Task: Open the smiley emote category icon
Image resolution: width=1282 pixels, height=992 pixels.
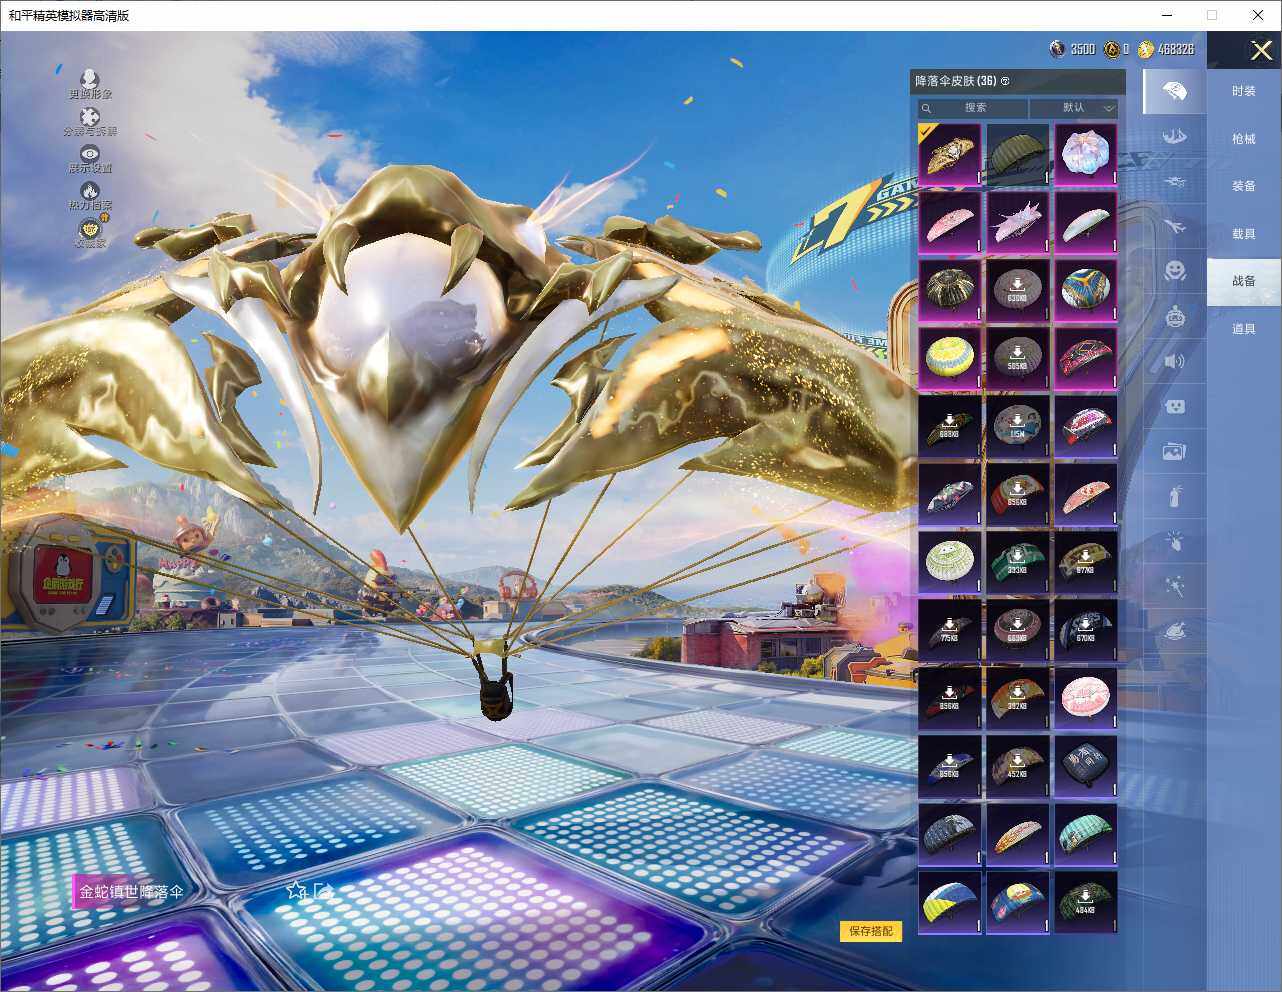Action: [1175, 271]
